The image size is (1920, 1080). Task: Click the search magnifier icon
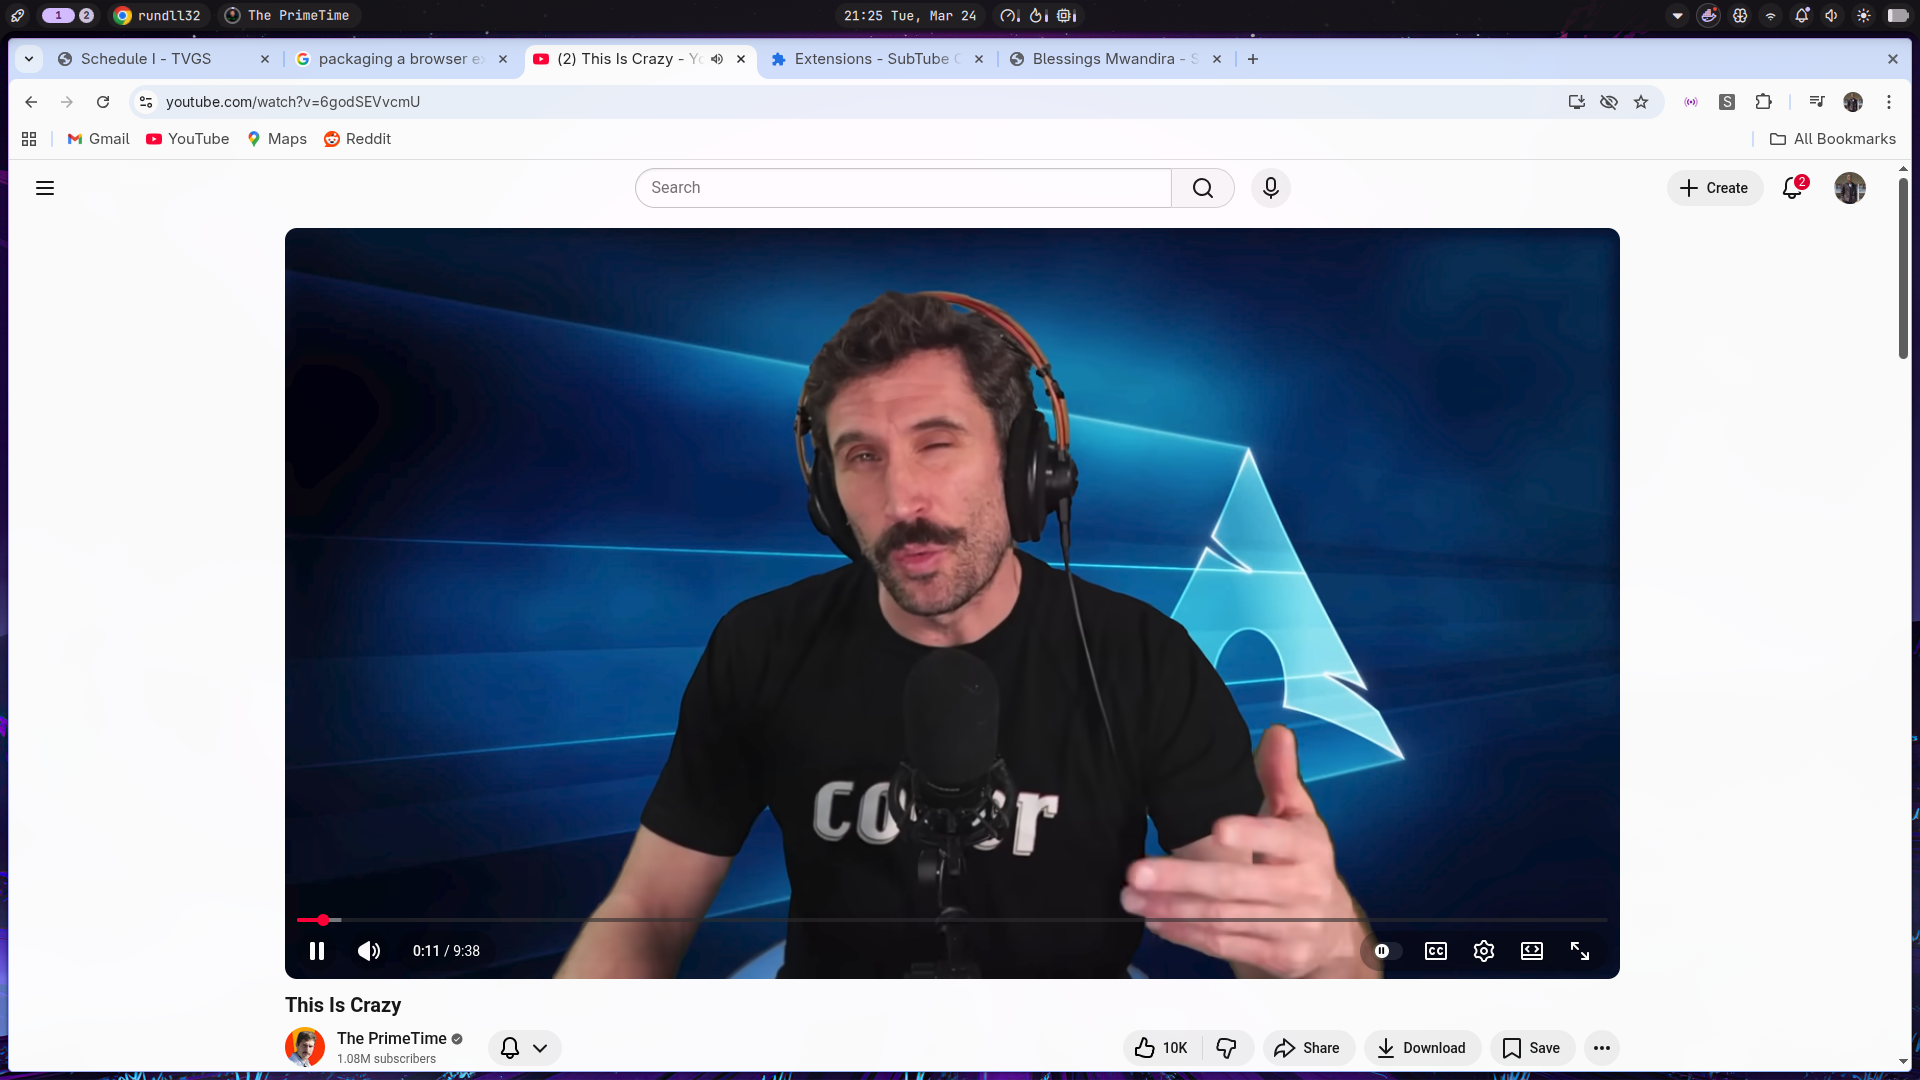[1203, 188]
